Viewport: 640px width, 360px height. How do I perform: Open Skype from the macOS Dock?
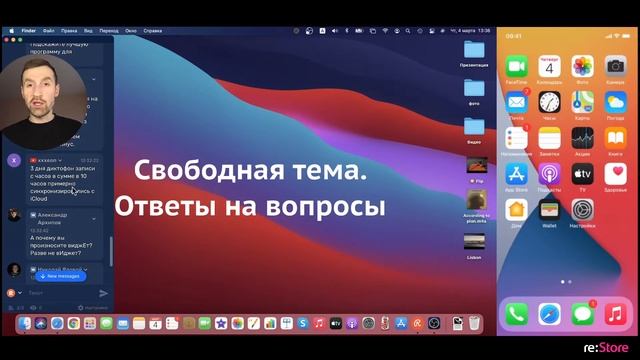[x=303, y=324]
